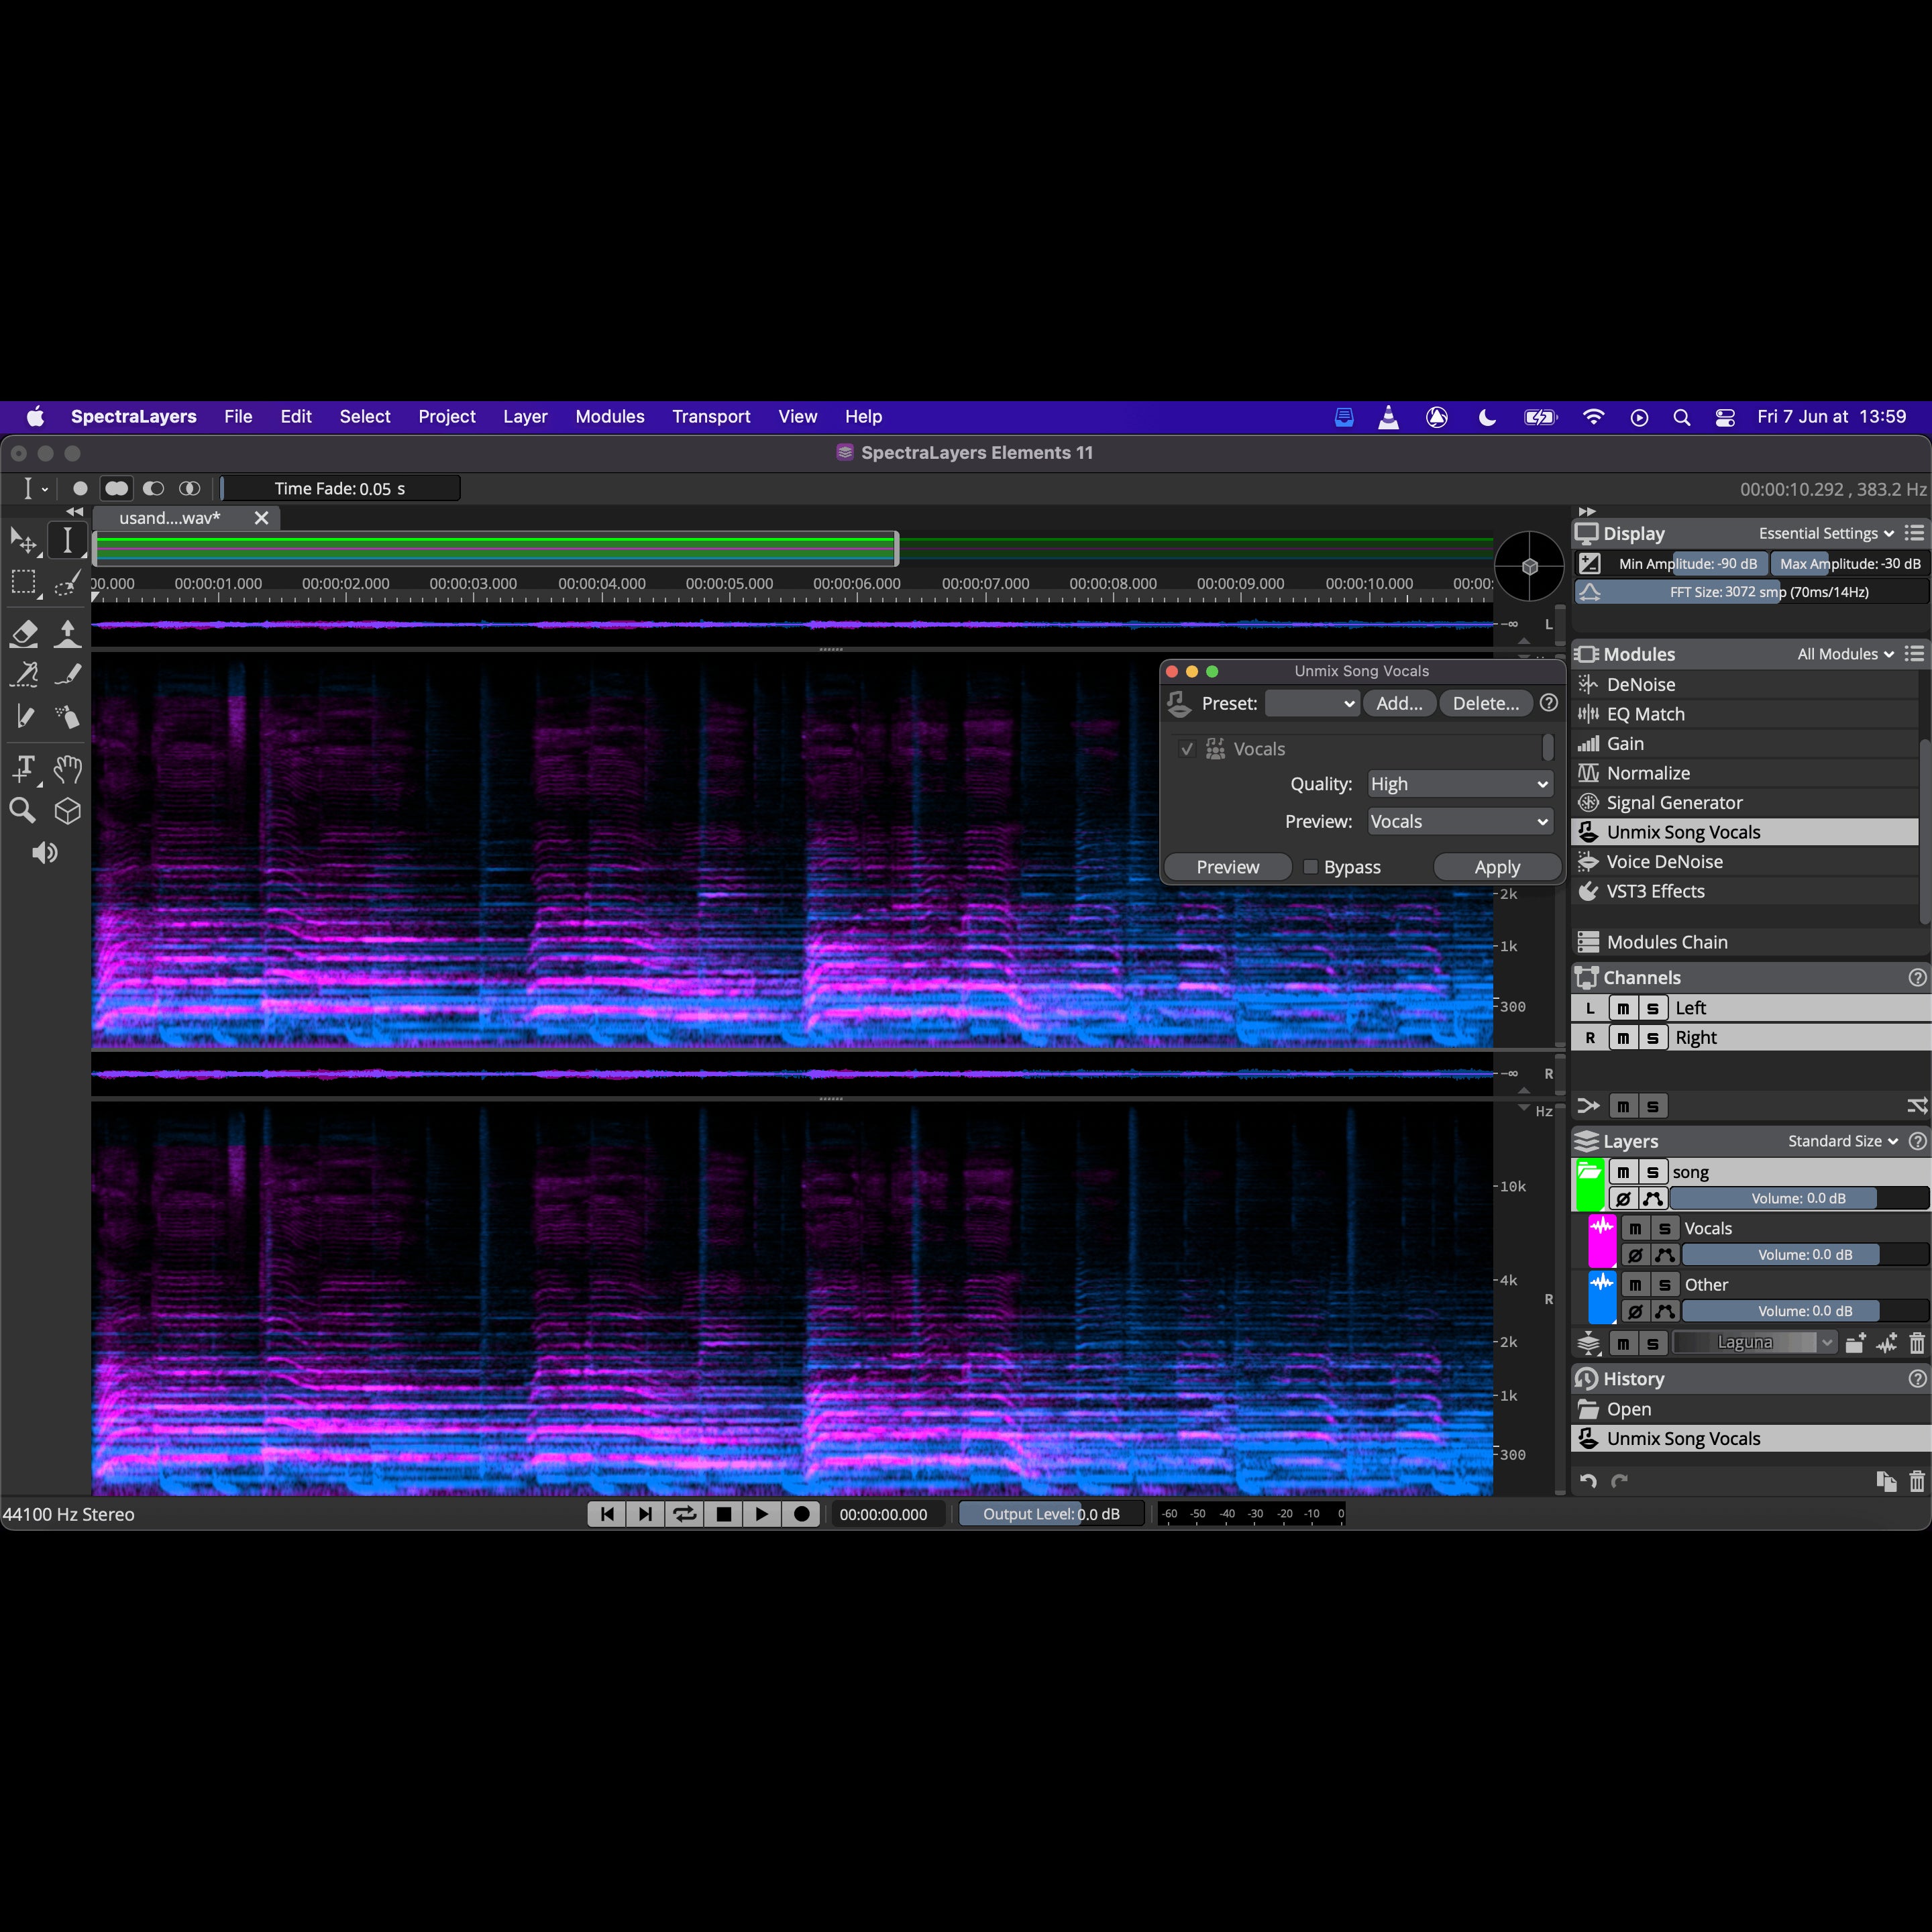Open the Preview dropdown set to Vocals

coord(1460,821)
